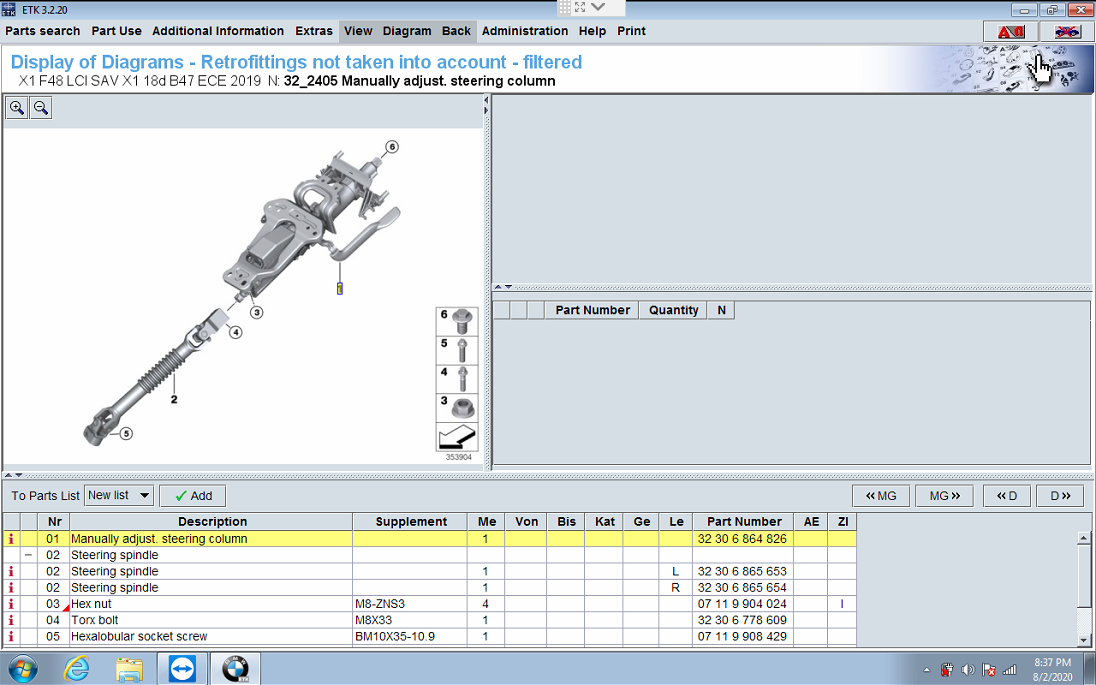The height and width of the screenshot is (685, 1096).
Task: Choose the legend thumbnail of bolt 4
Action: coord(457,380)
